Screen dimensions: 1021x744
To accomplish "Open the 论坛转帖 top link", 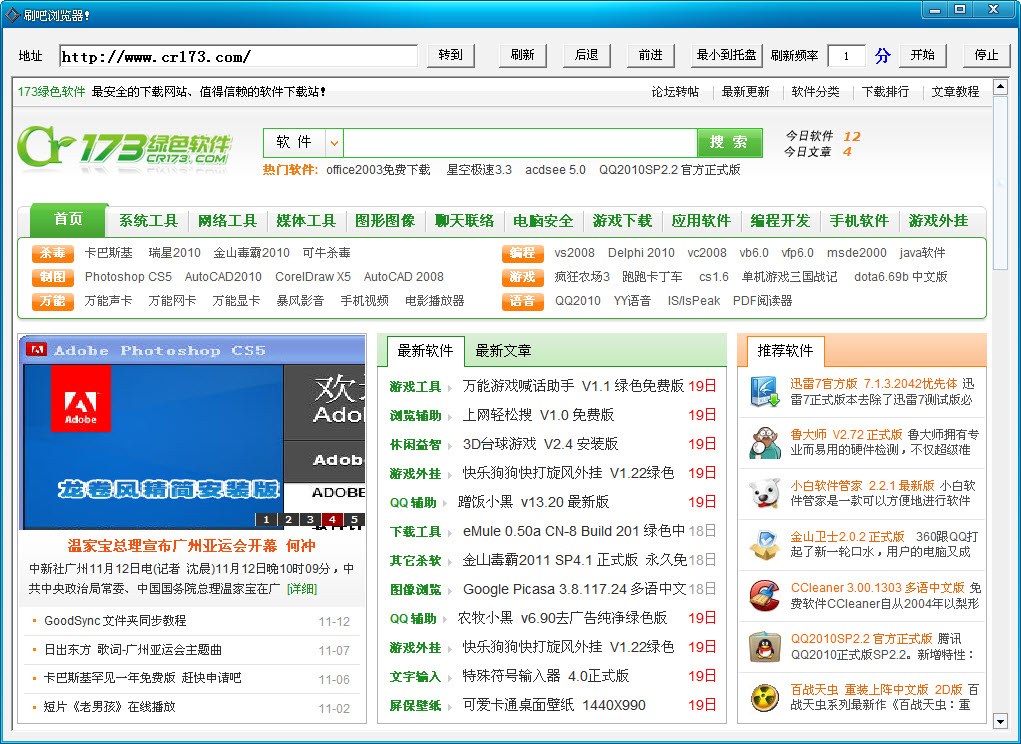I will coord(675,92).
